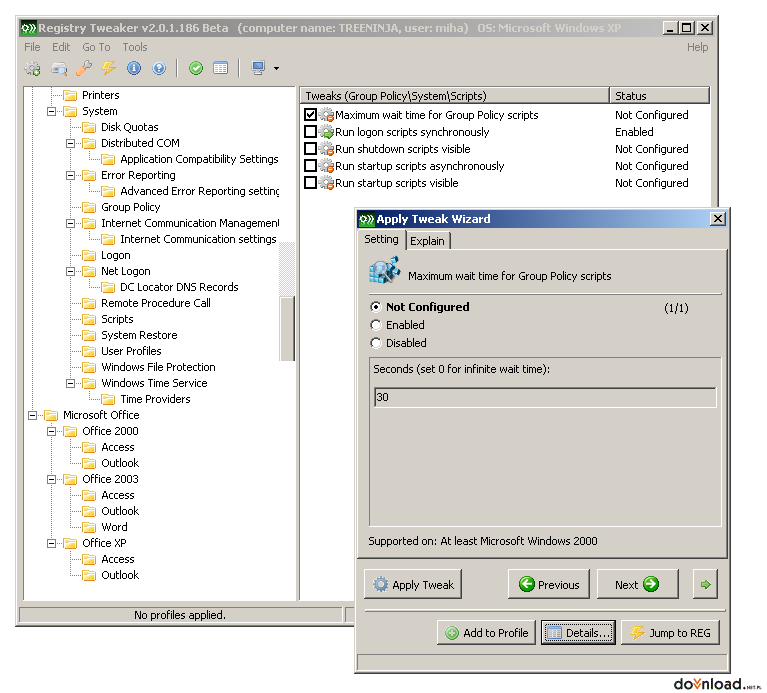767x693 pixels.
Task: Click the Next button
Action: [637, 584]
